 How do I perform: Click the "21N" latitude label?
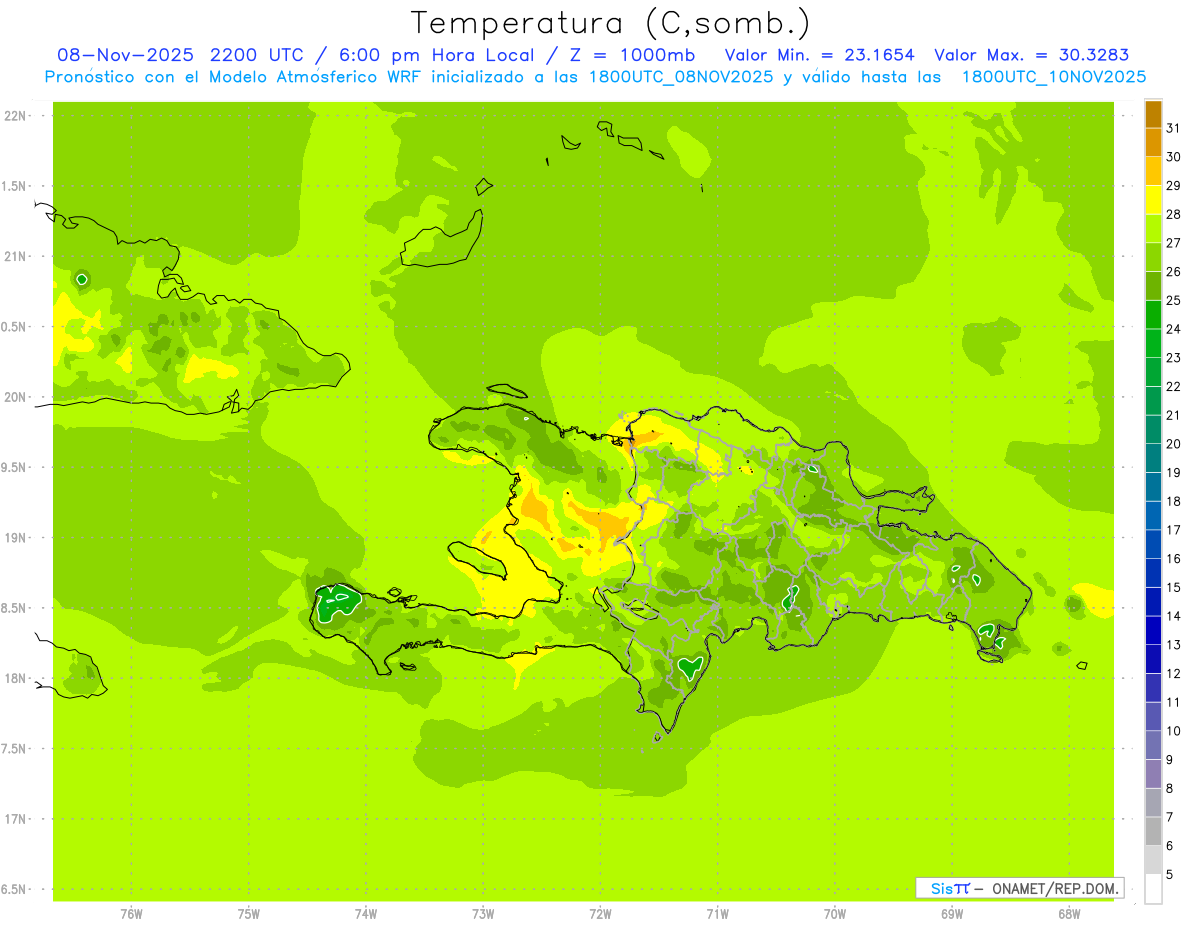click(17, 257)
